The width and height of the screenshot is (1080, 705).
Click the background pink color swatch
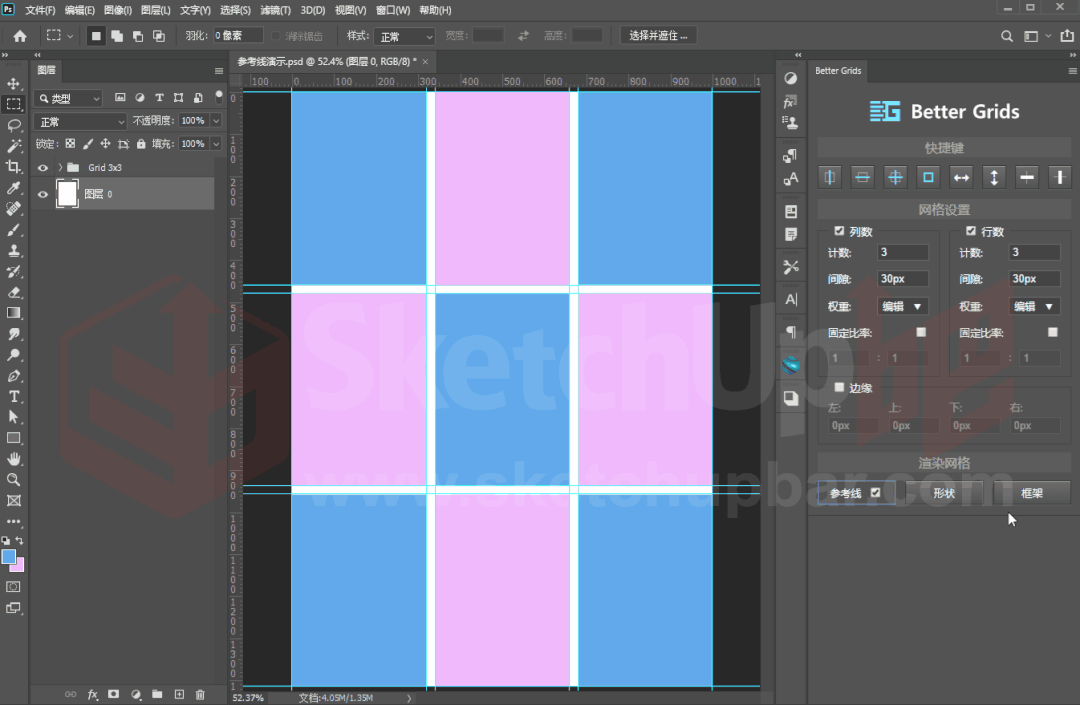[x=19, y=566]
